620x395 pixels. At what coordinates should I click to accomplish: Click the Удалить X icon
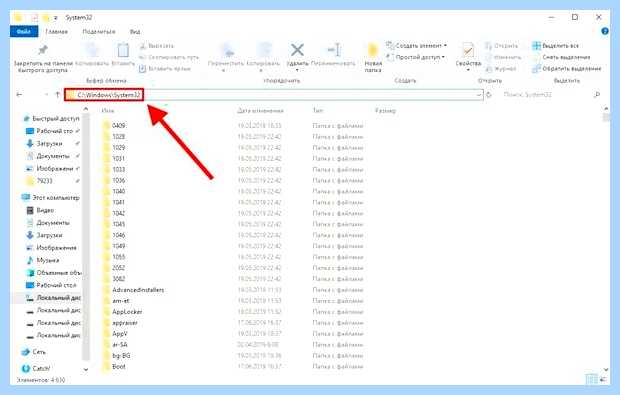click(x=297, y=51)
